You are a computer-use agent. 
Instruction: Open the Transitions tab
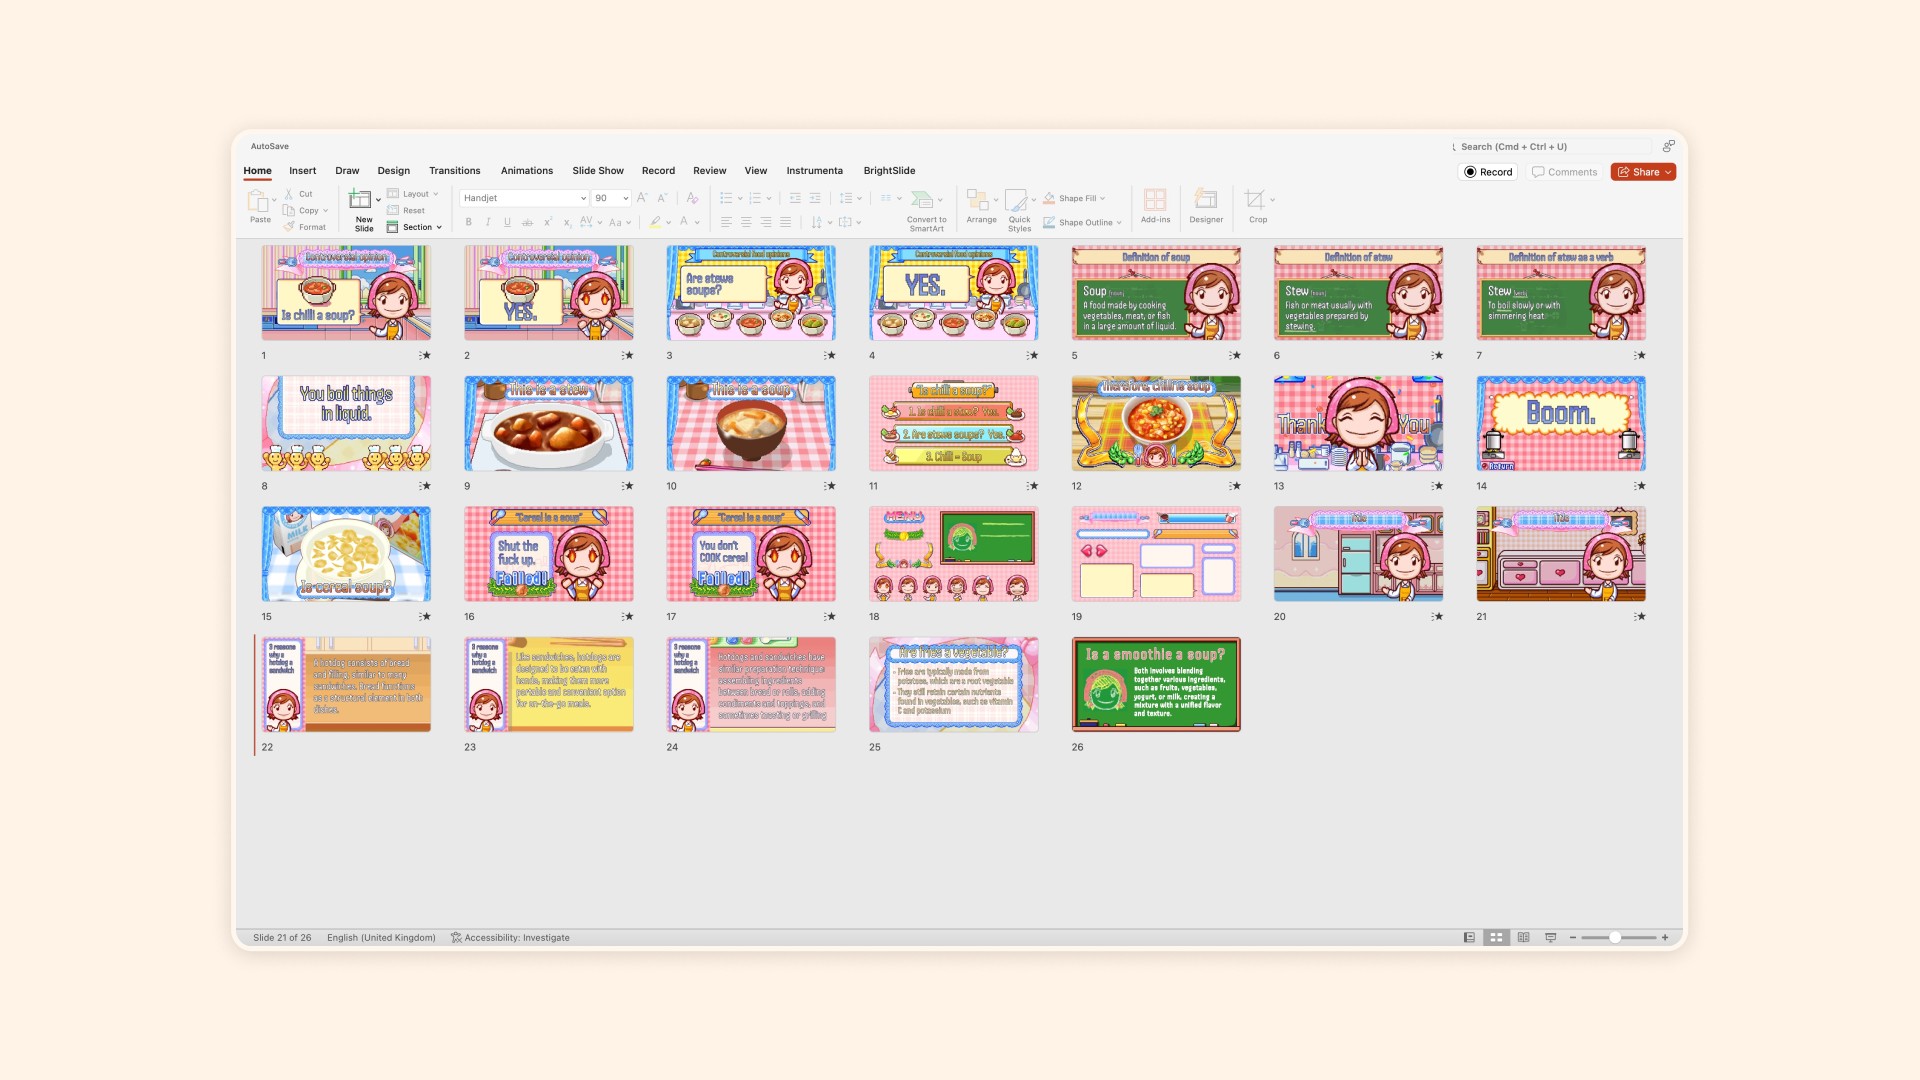point(454,171)
